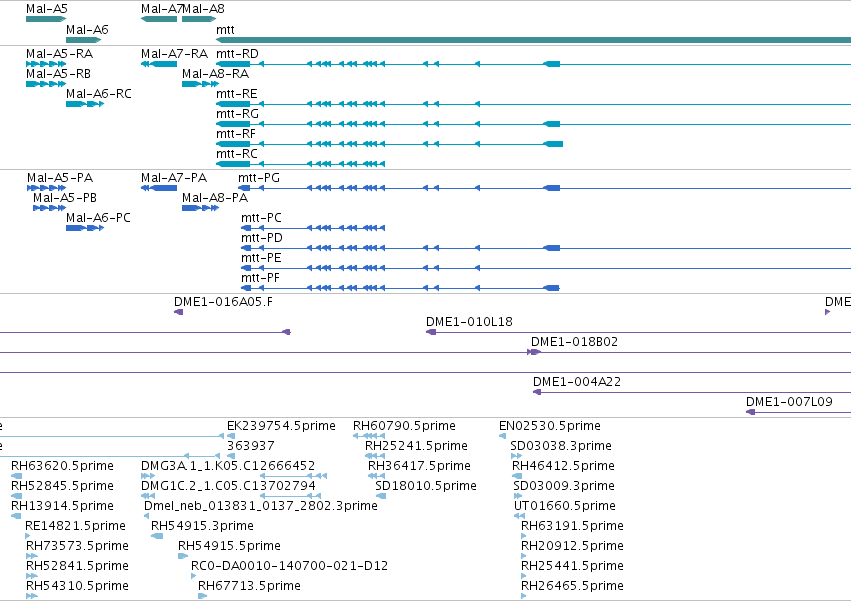Select EST RH52845.5prime
Screen dimensions: 851x601
tap(16, 496)
